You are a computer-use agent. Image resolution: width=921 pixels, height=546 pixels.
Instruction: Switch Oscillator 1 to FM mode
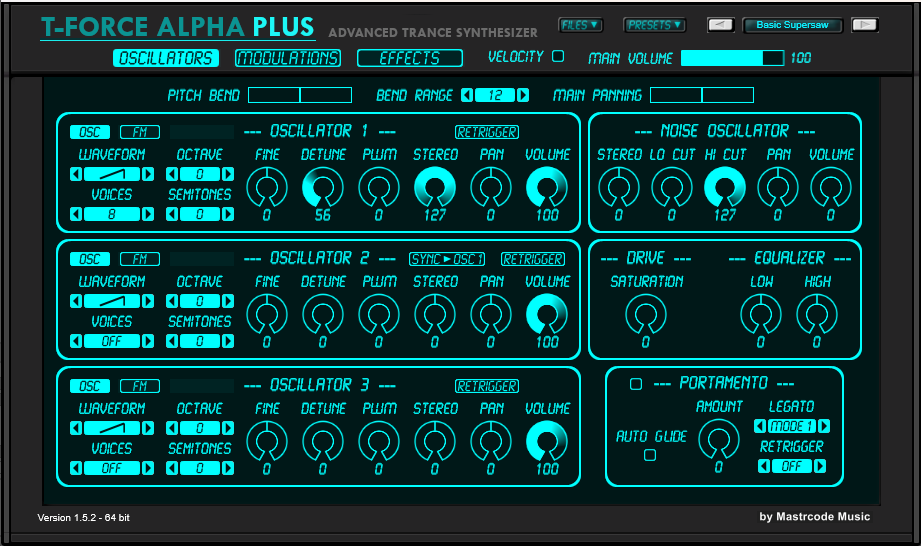(140, 132)
